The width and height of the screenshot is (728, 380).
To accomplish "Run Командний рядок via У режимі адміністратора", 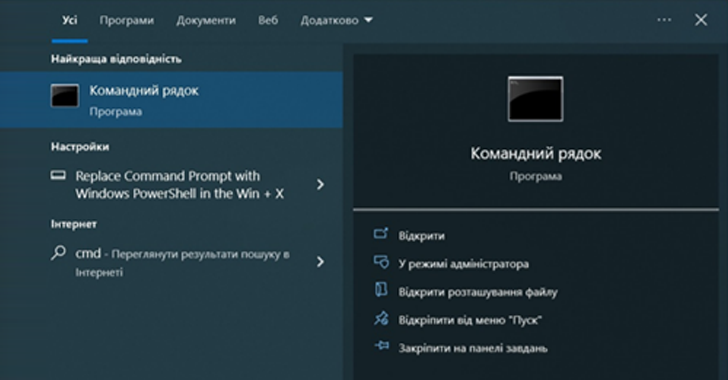I will (x=463, y=264).
